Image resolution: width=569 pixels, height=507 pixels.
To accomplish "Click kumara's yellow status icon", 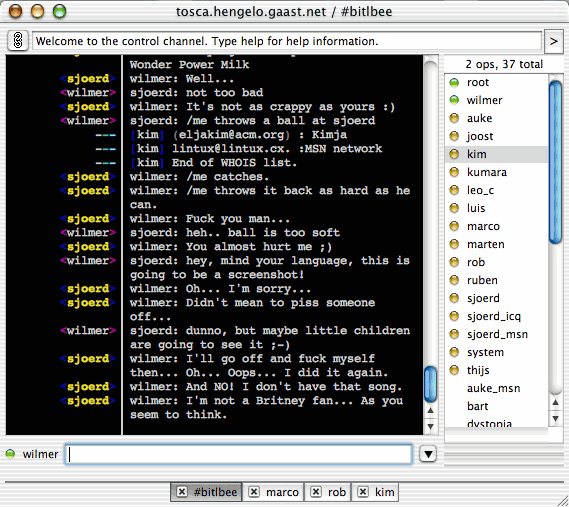I will 454,172.
